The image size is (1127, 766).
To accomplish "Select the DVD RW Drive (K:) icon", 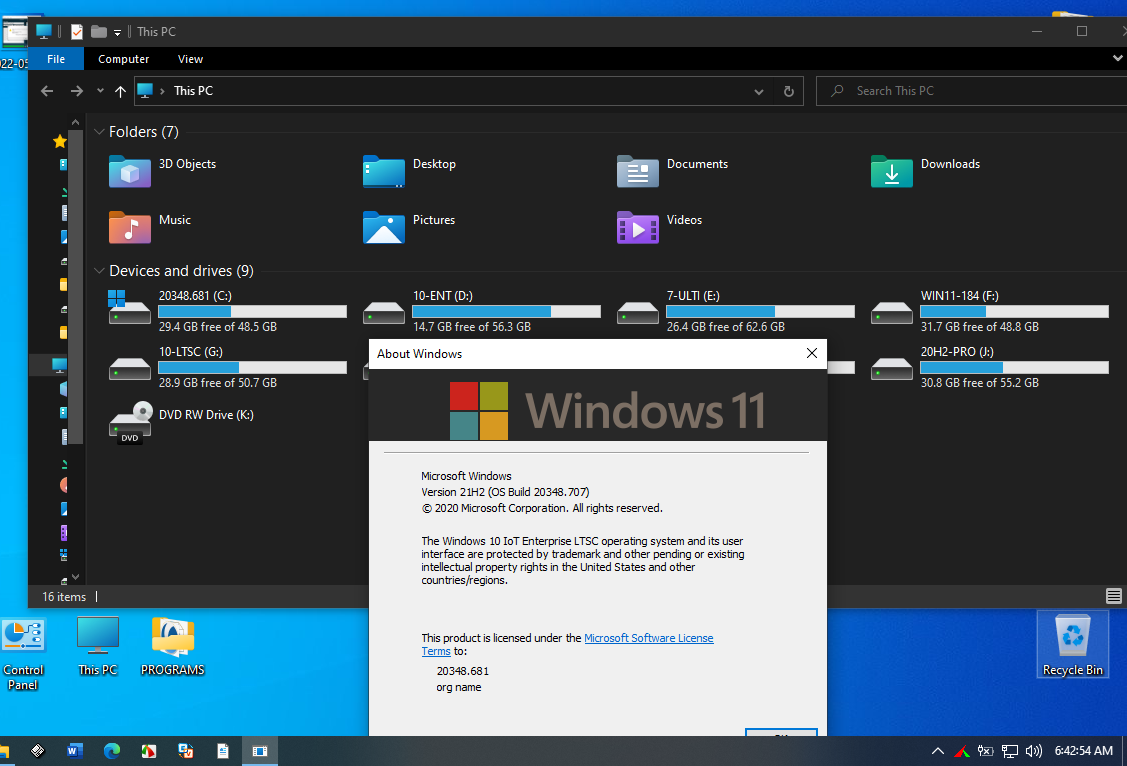I will [x=130, y=423].
